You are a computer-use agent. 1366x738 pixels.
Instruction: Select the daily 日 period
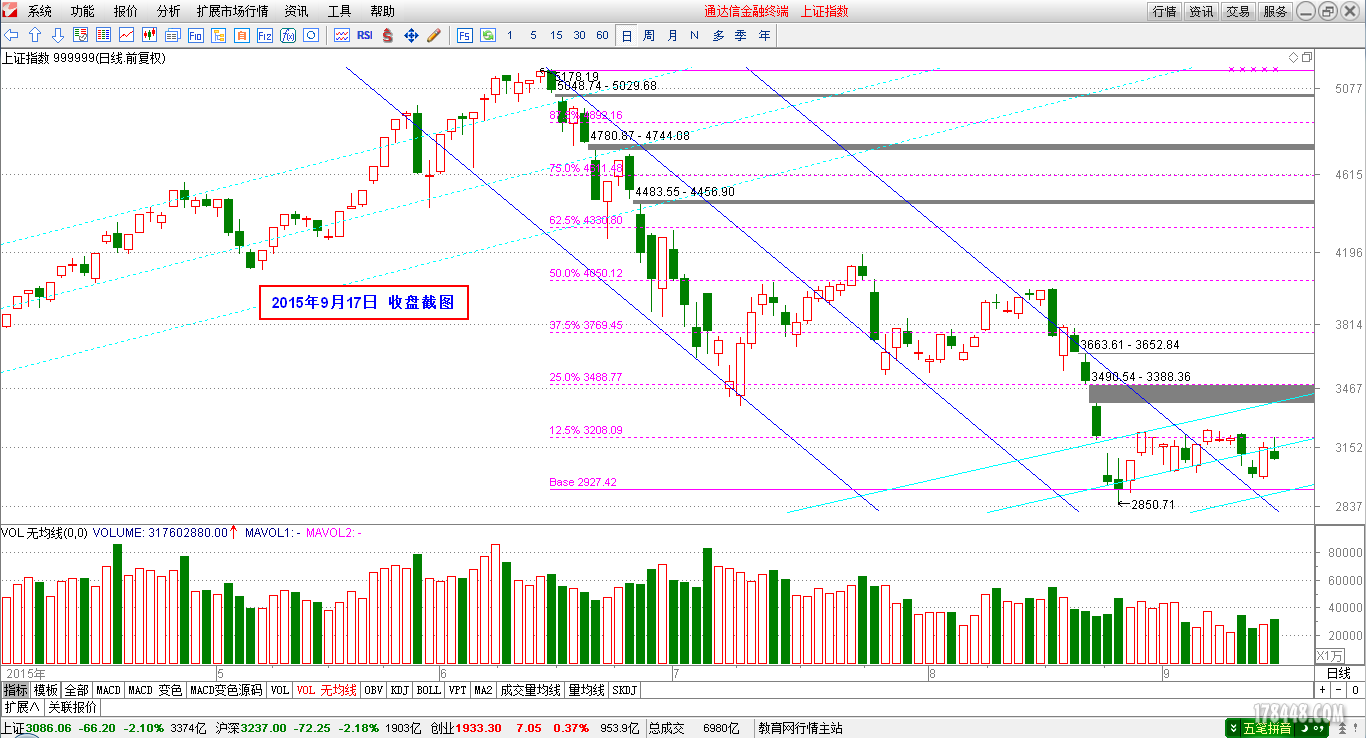point(627,35)
